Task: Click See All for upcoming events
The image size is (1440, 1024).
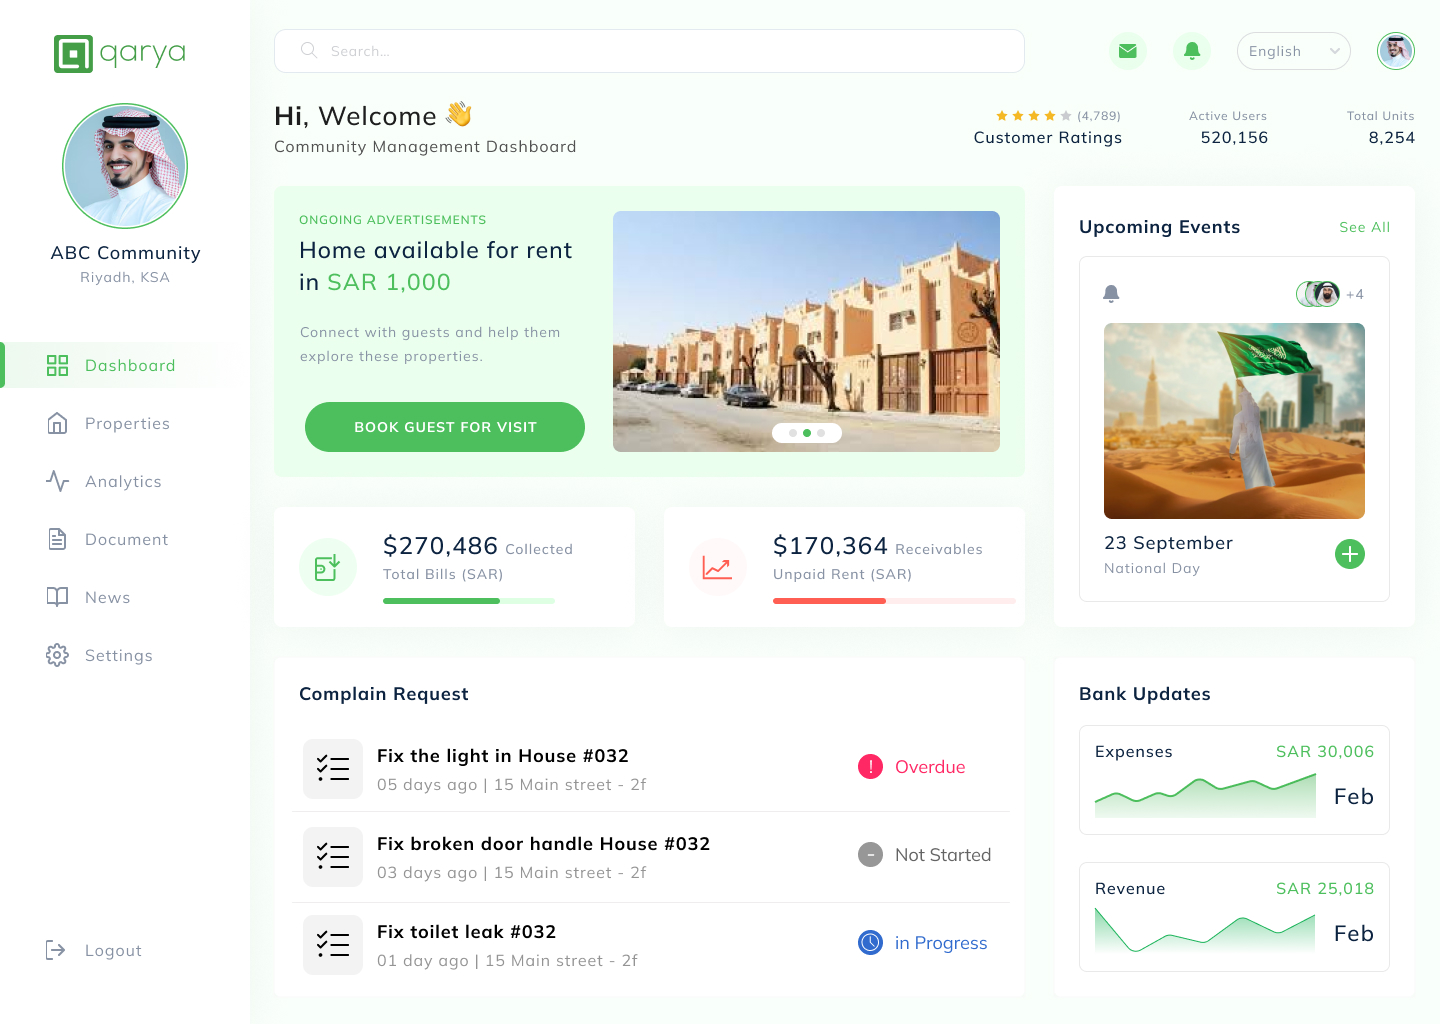Action: pyautogui.click(x=1365, y=227)
